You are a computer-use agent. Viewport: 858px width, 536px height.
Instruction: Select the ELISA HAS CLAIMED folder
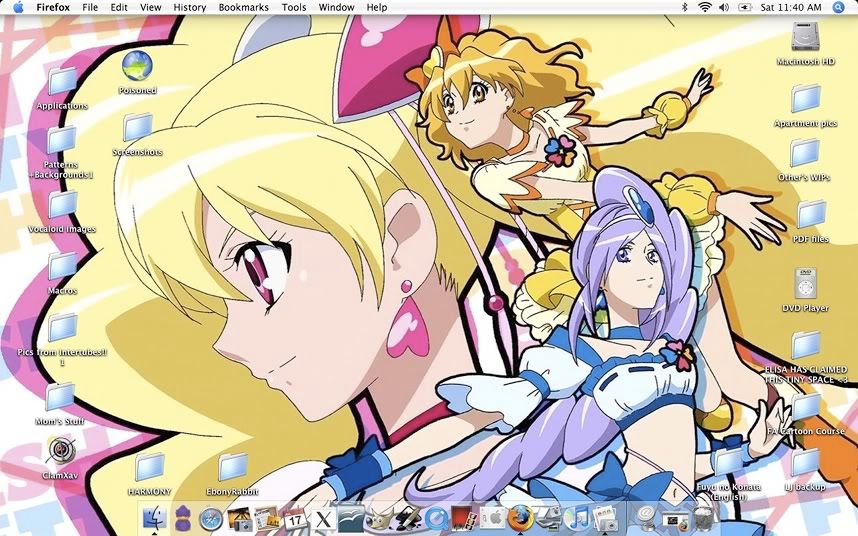tap(805, 357)
